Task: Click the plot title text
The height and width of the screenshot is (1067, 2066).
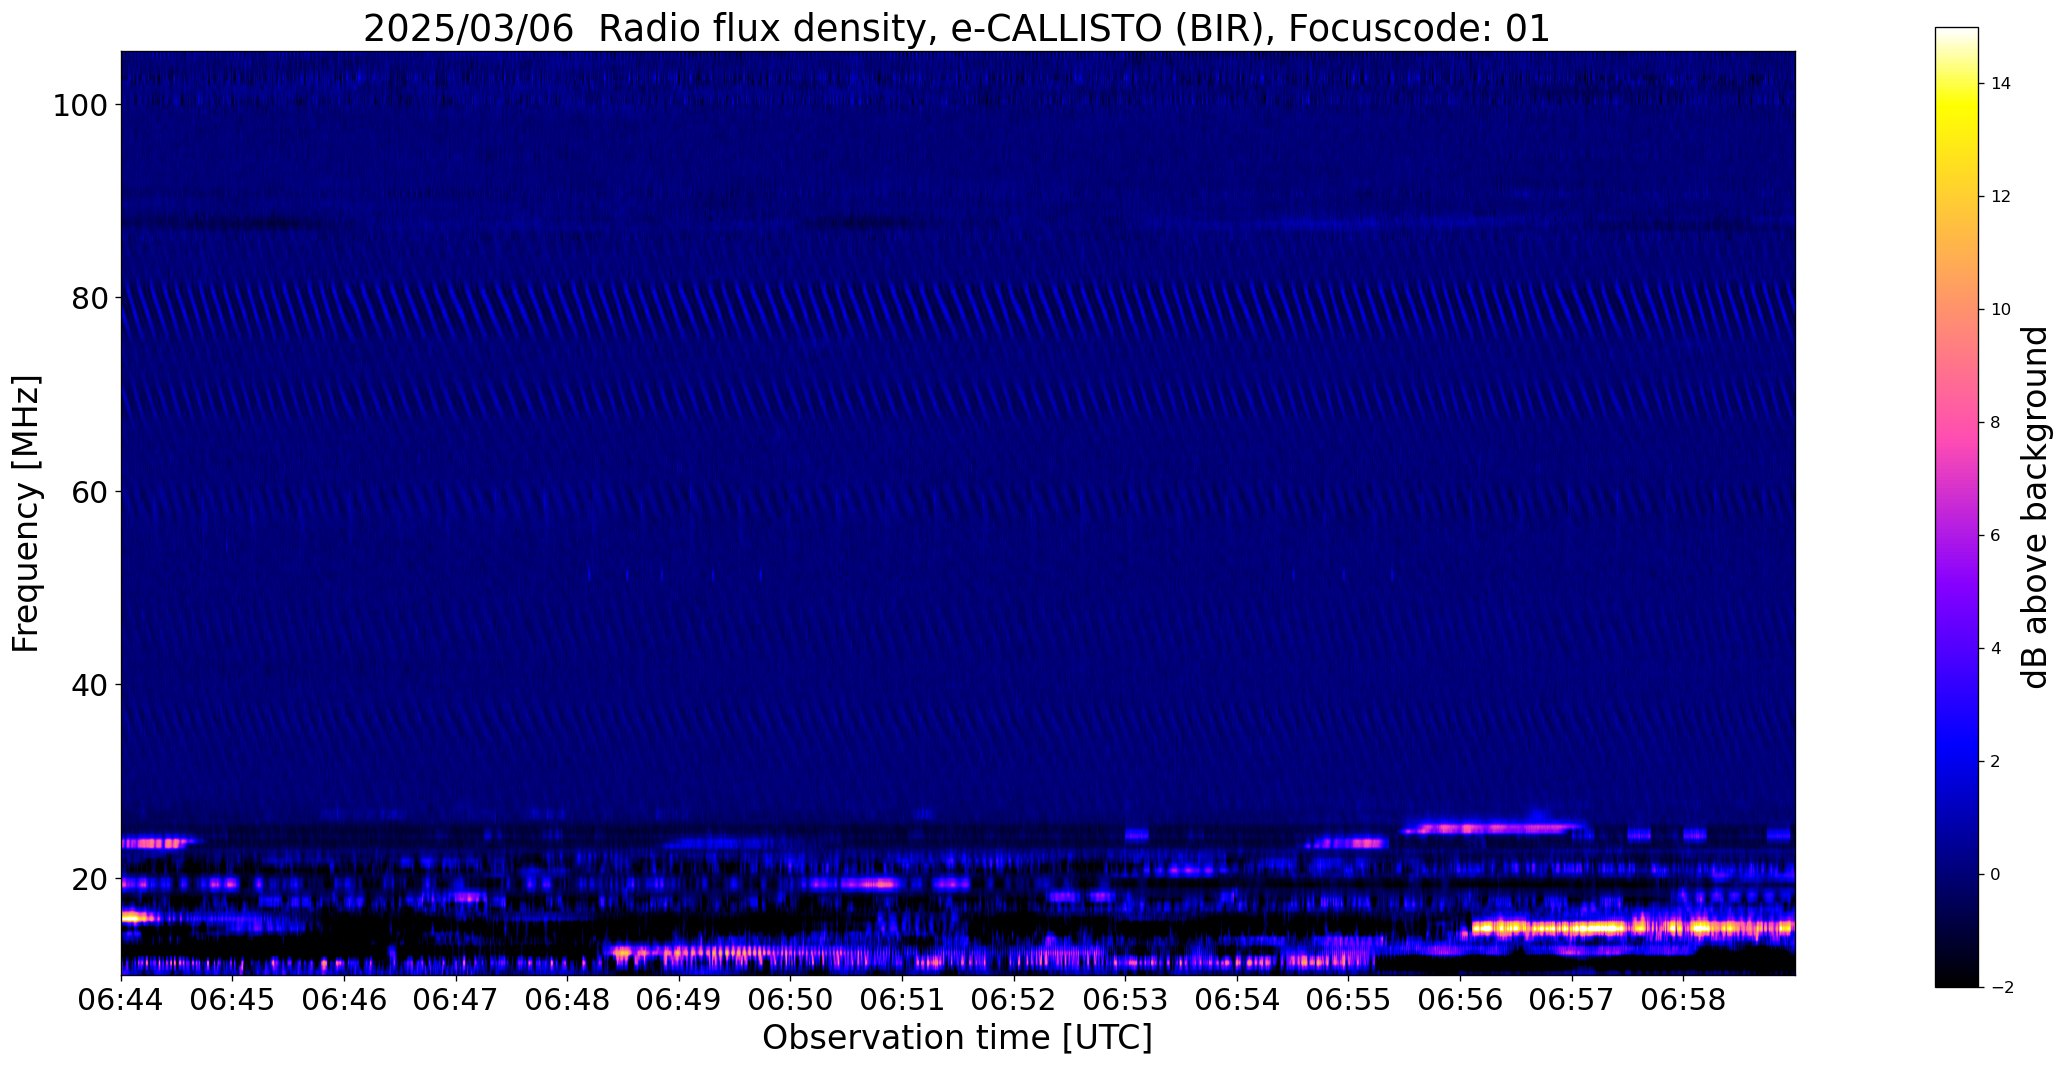Action: (x=956, y=28)
